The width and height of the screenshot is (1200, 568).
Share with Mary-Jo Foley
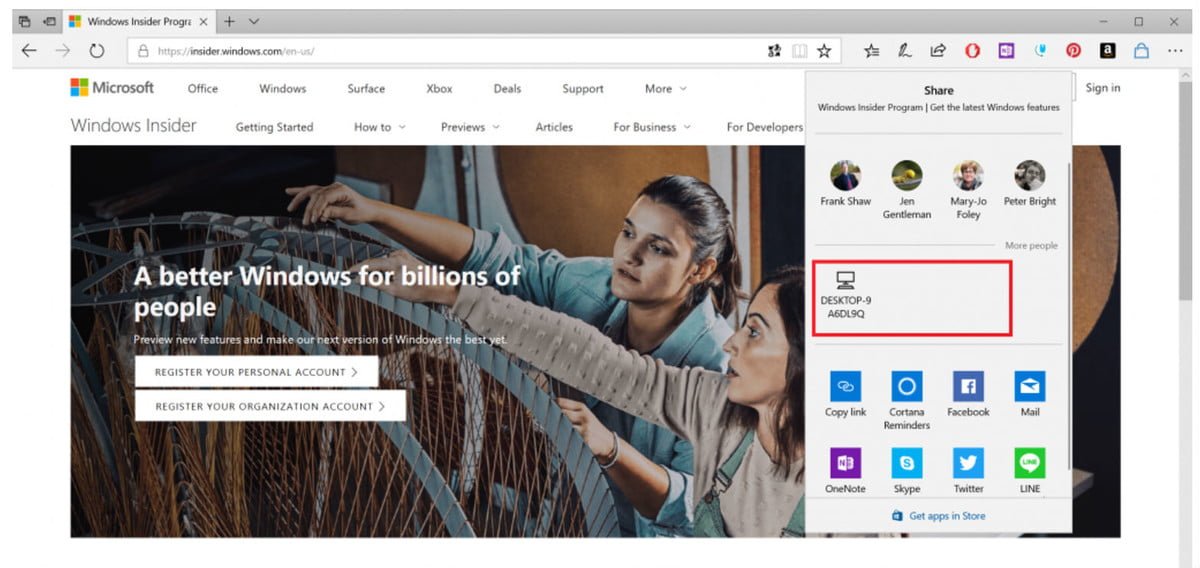click(x=968, y=190)
